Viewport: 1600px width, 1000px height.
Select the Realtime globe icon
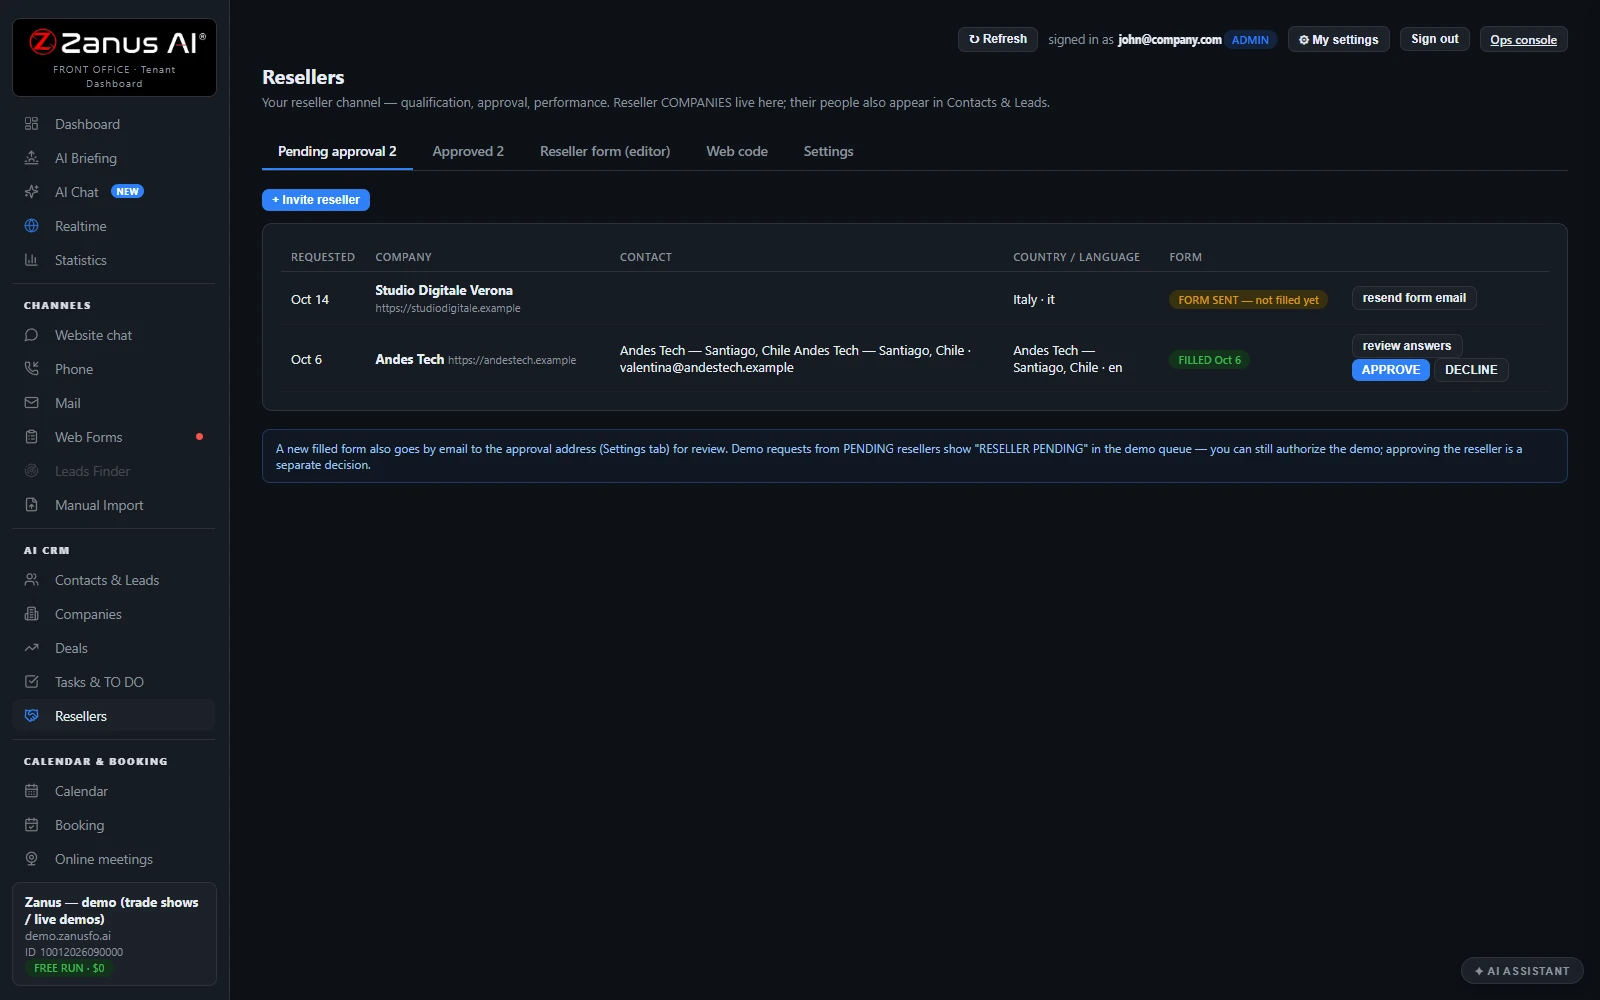pos(31,226)
